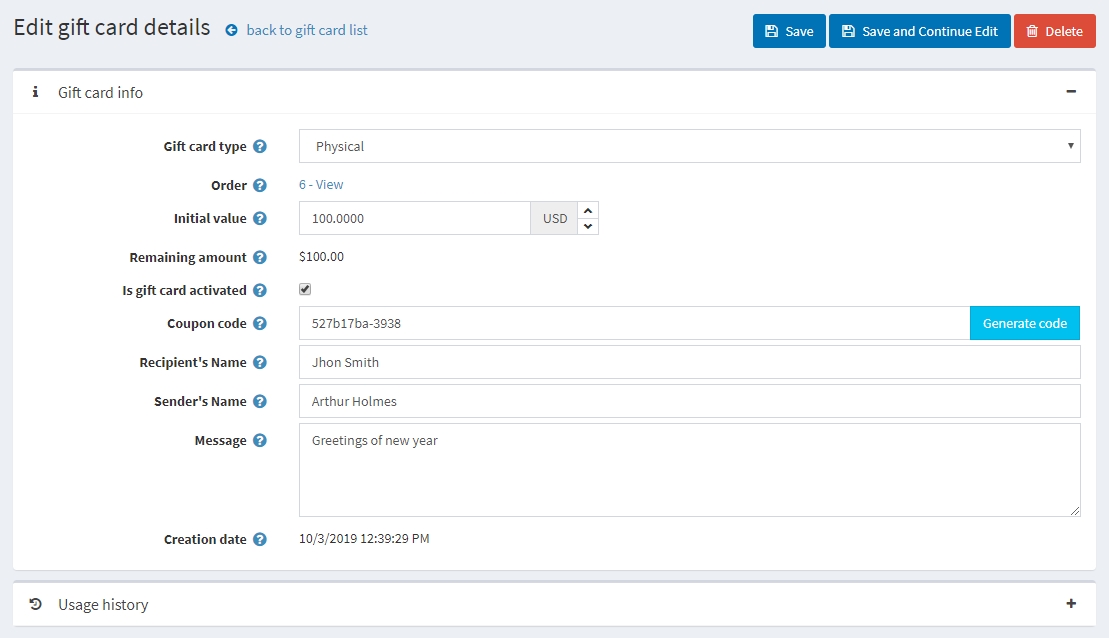Click help icon beside Message label
This screenshot has height=638, width=1109.
pyautogui.click(x=260, y=441)
